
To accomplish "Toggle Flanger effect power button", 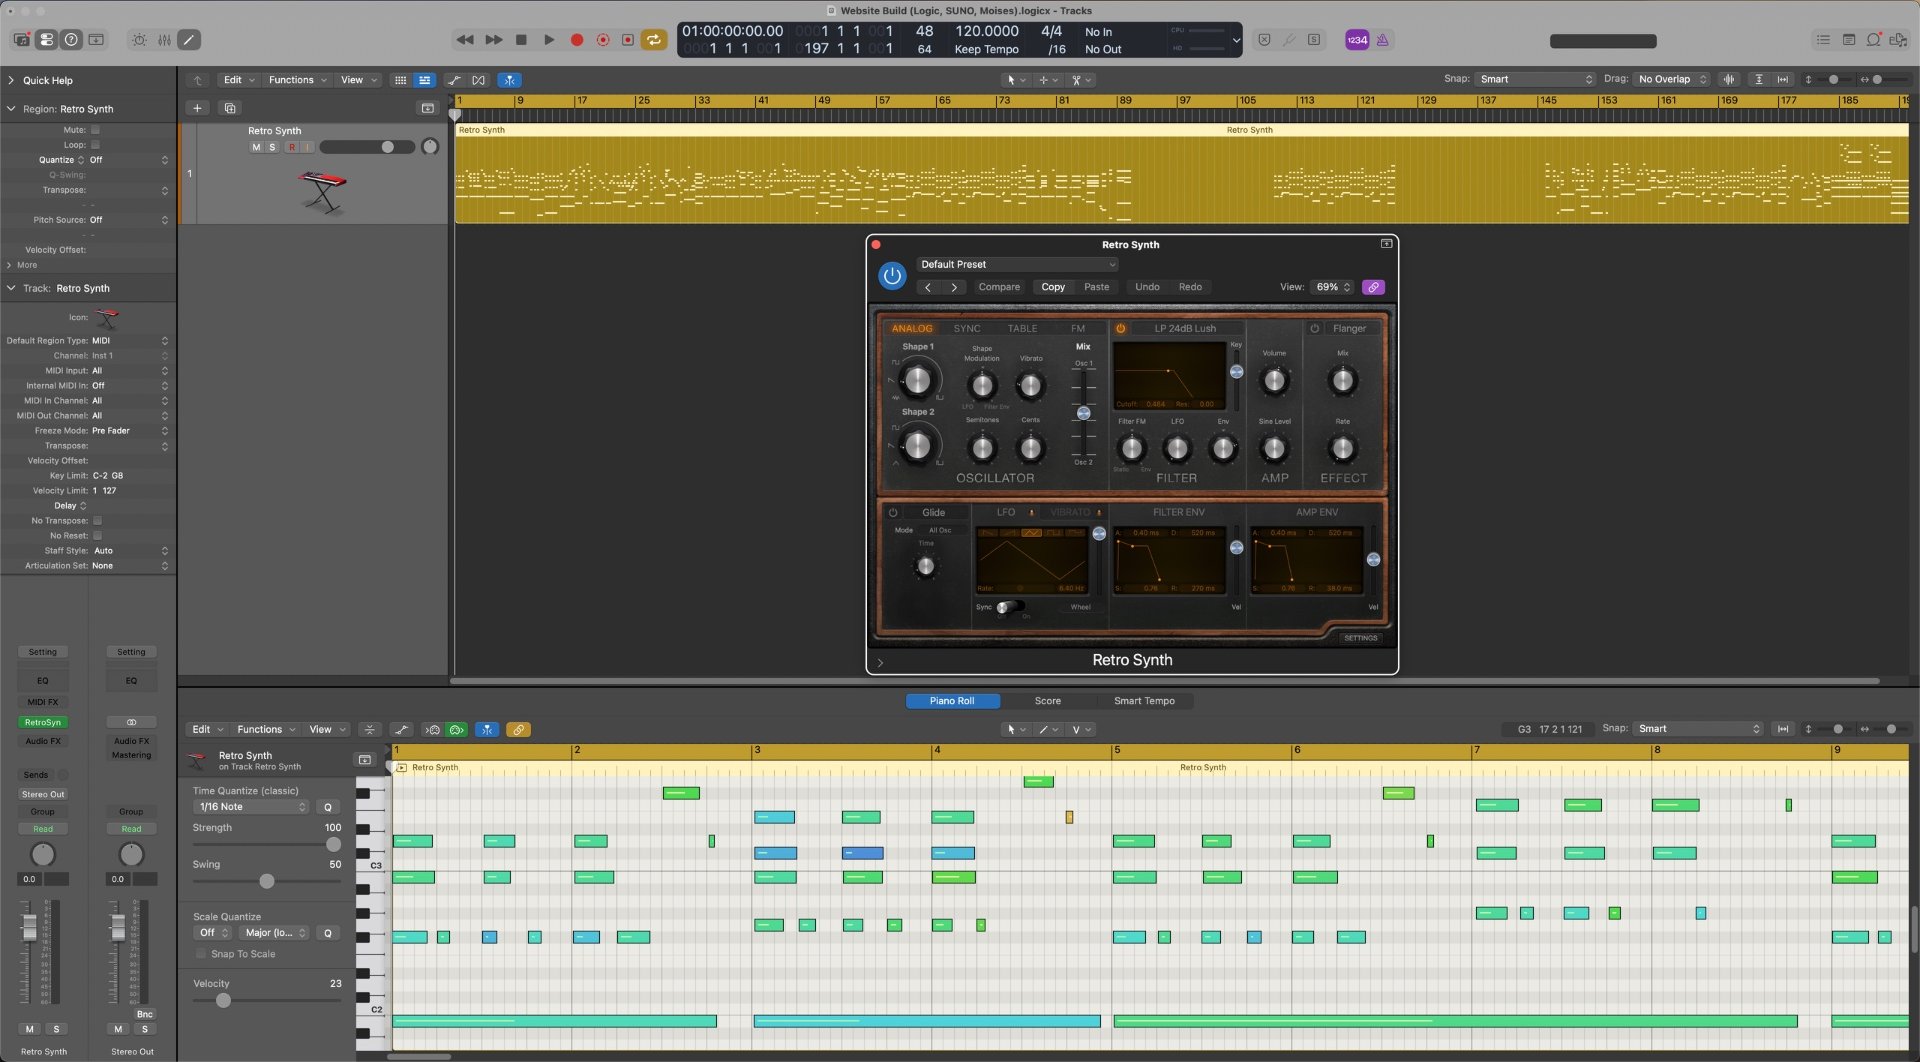I will point(1315,328).
